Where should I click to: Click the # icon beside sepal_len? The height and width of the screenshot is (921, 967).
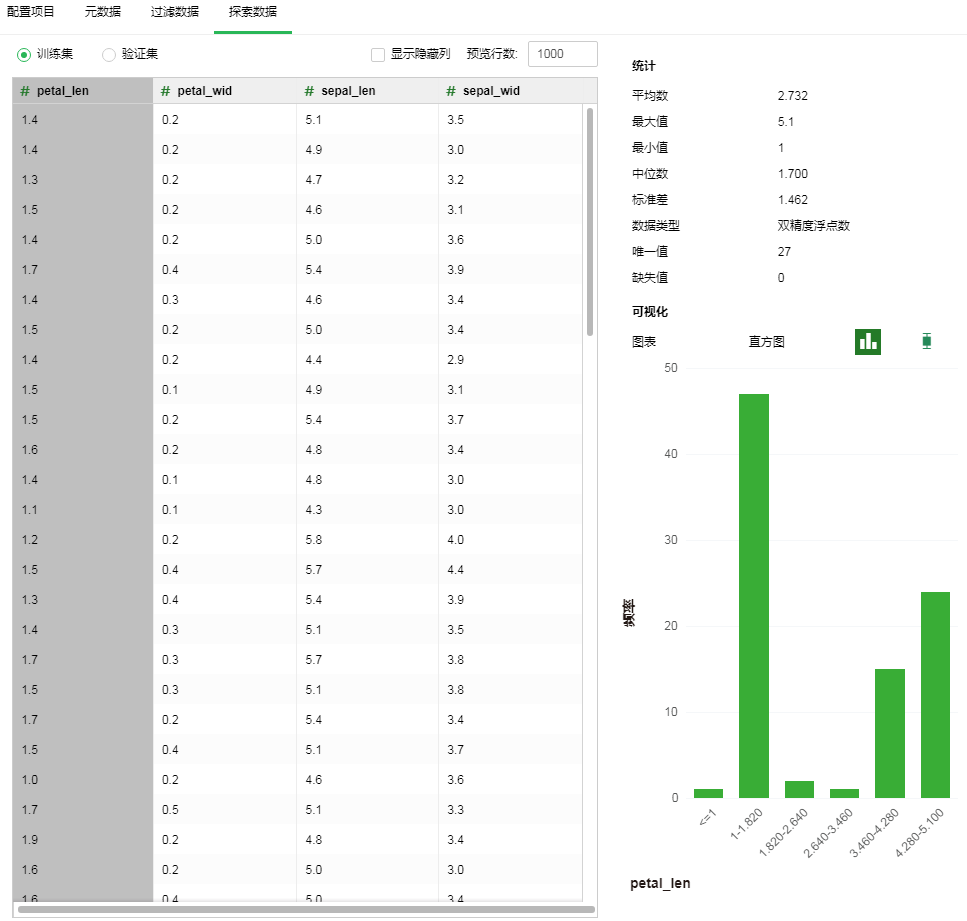pos(310,91)
